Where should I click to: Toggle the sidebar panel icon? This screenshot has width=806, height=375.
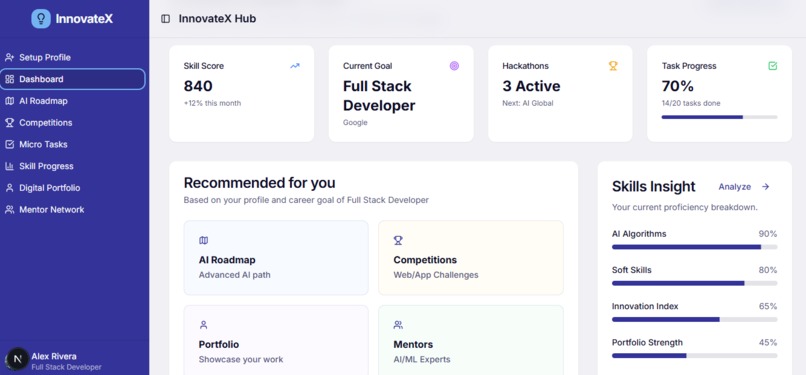tap(166, 19)
